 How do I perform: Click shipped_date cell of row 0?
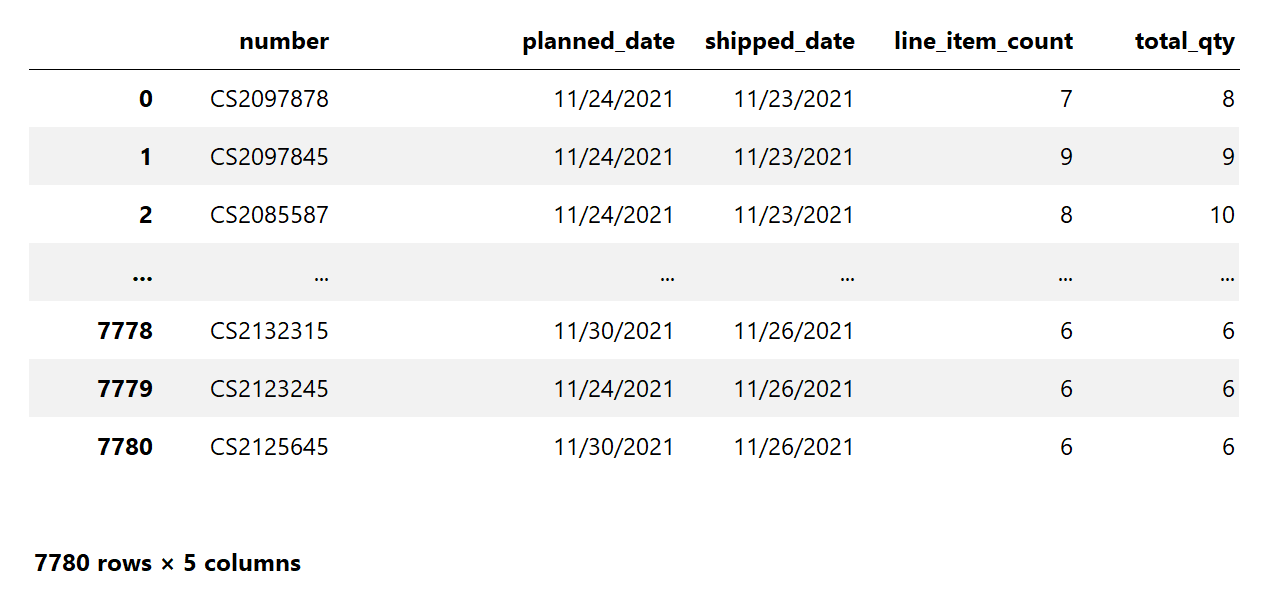coord(794,99)
